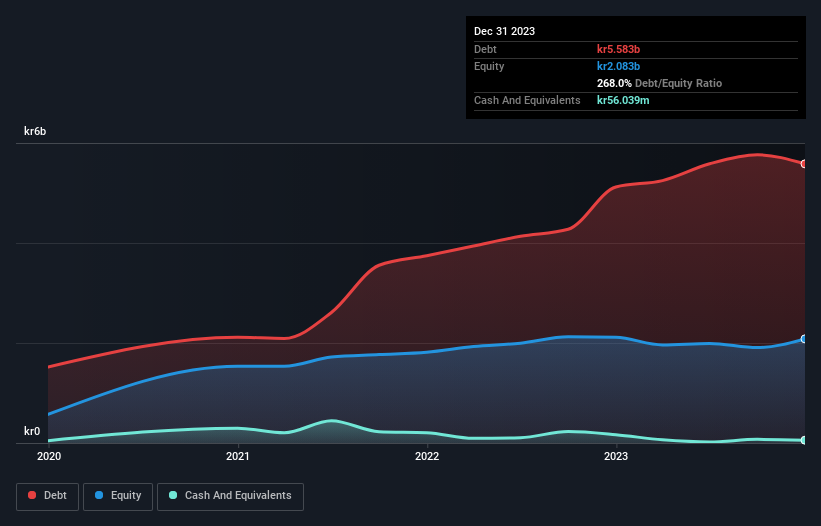821x526 pixels.
Task: Select the 2023 x-axis label
Action: click(616, 456)
